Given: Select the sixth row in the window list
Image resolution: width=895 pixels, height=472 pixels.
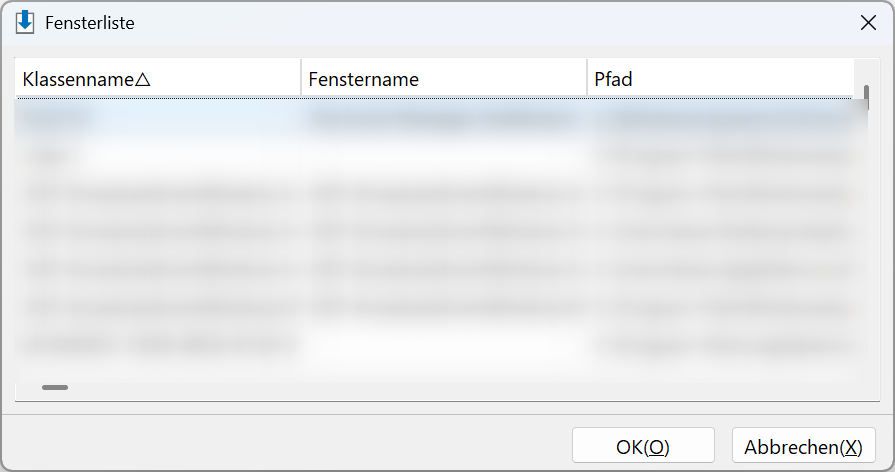Looking at the screenshot, I should 434,308.
